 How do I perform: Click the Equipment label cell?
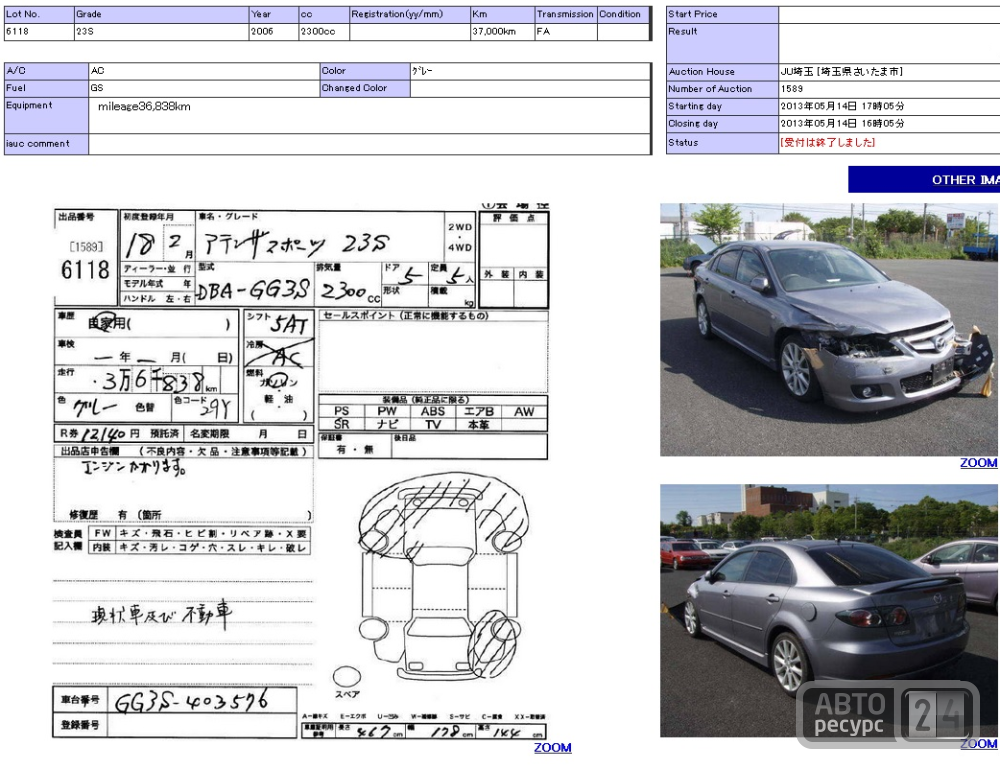[x=47, y=115]
